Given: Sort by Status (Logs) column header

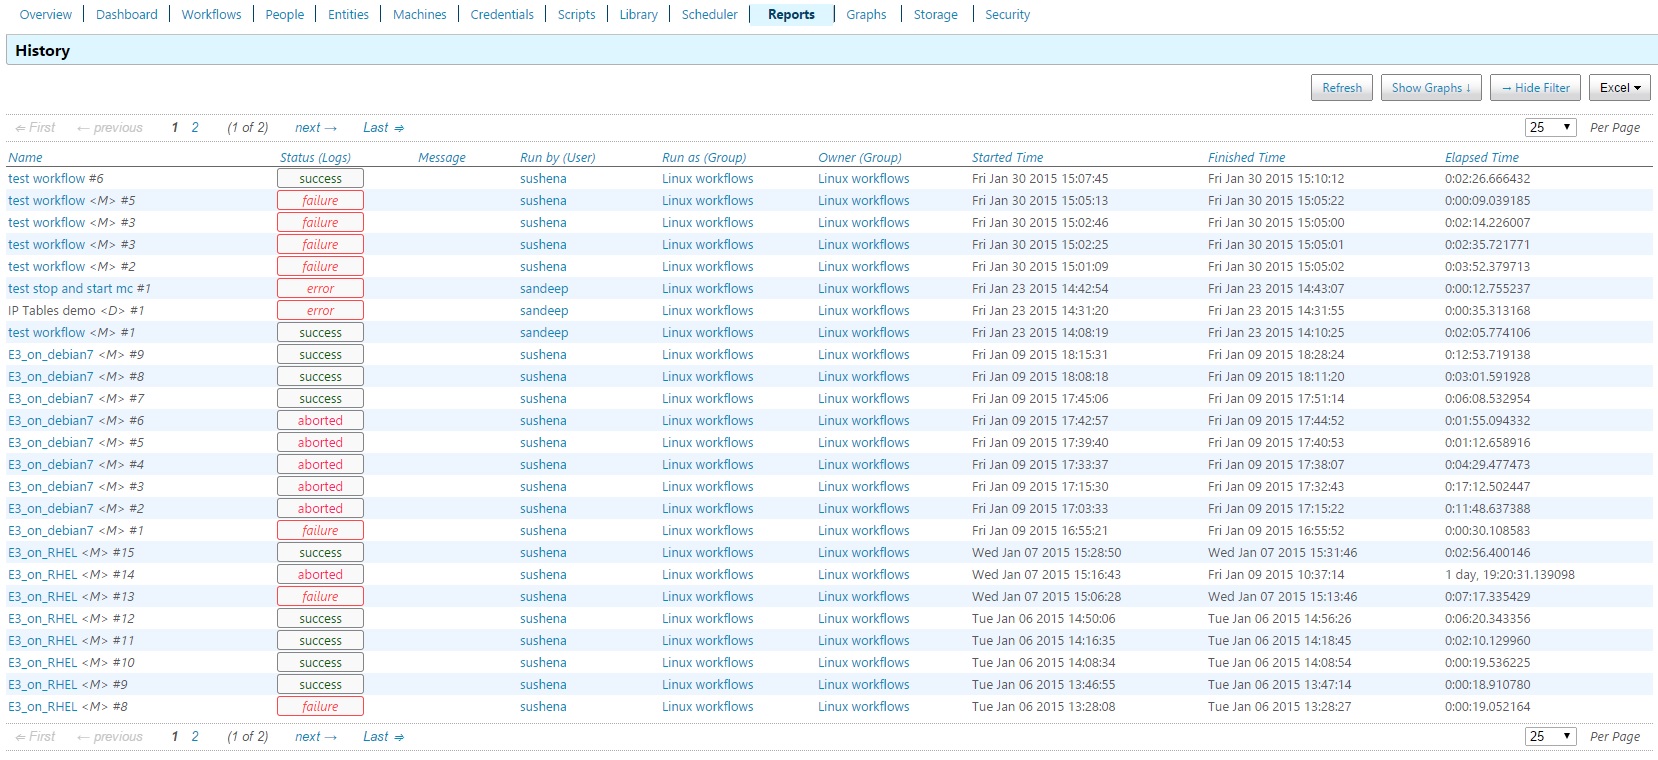Looking at the screenshot, I should click(315, 157).
